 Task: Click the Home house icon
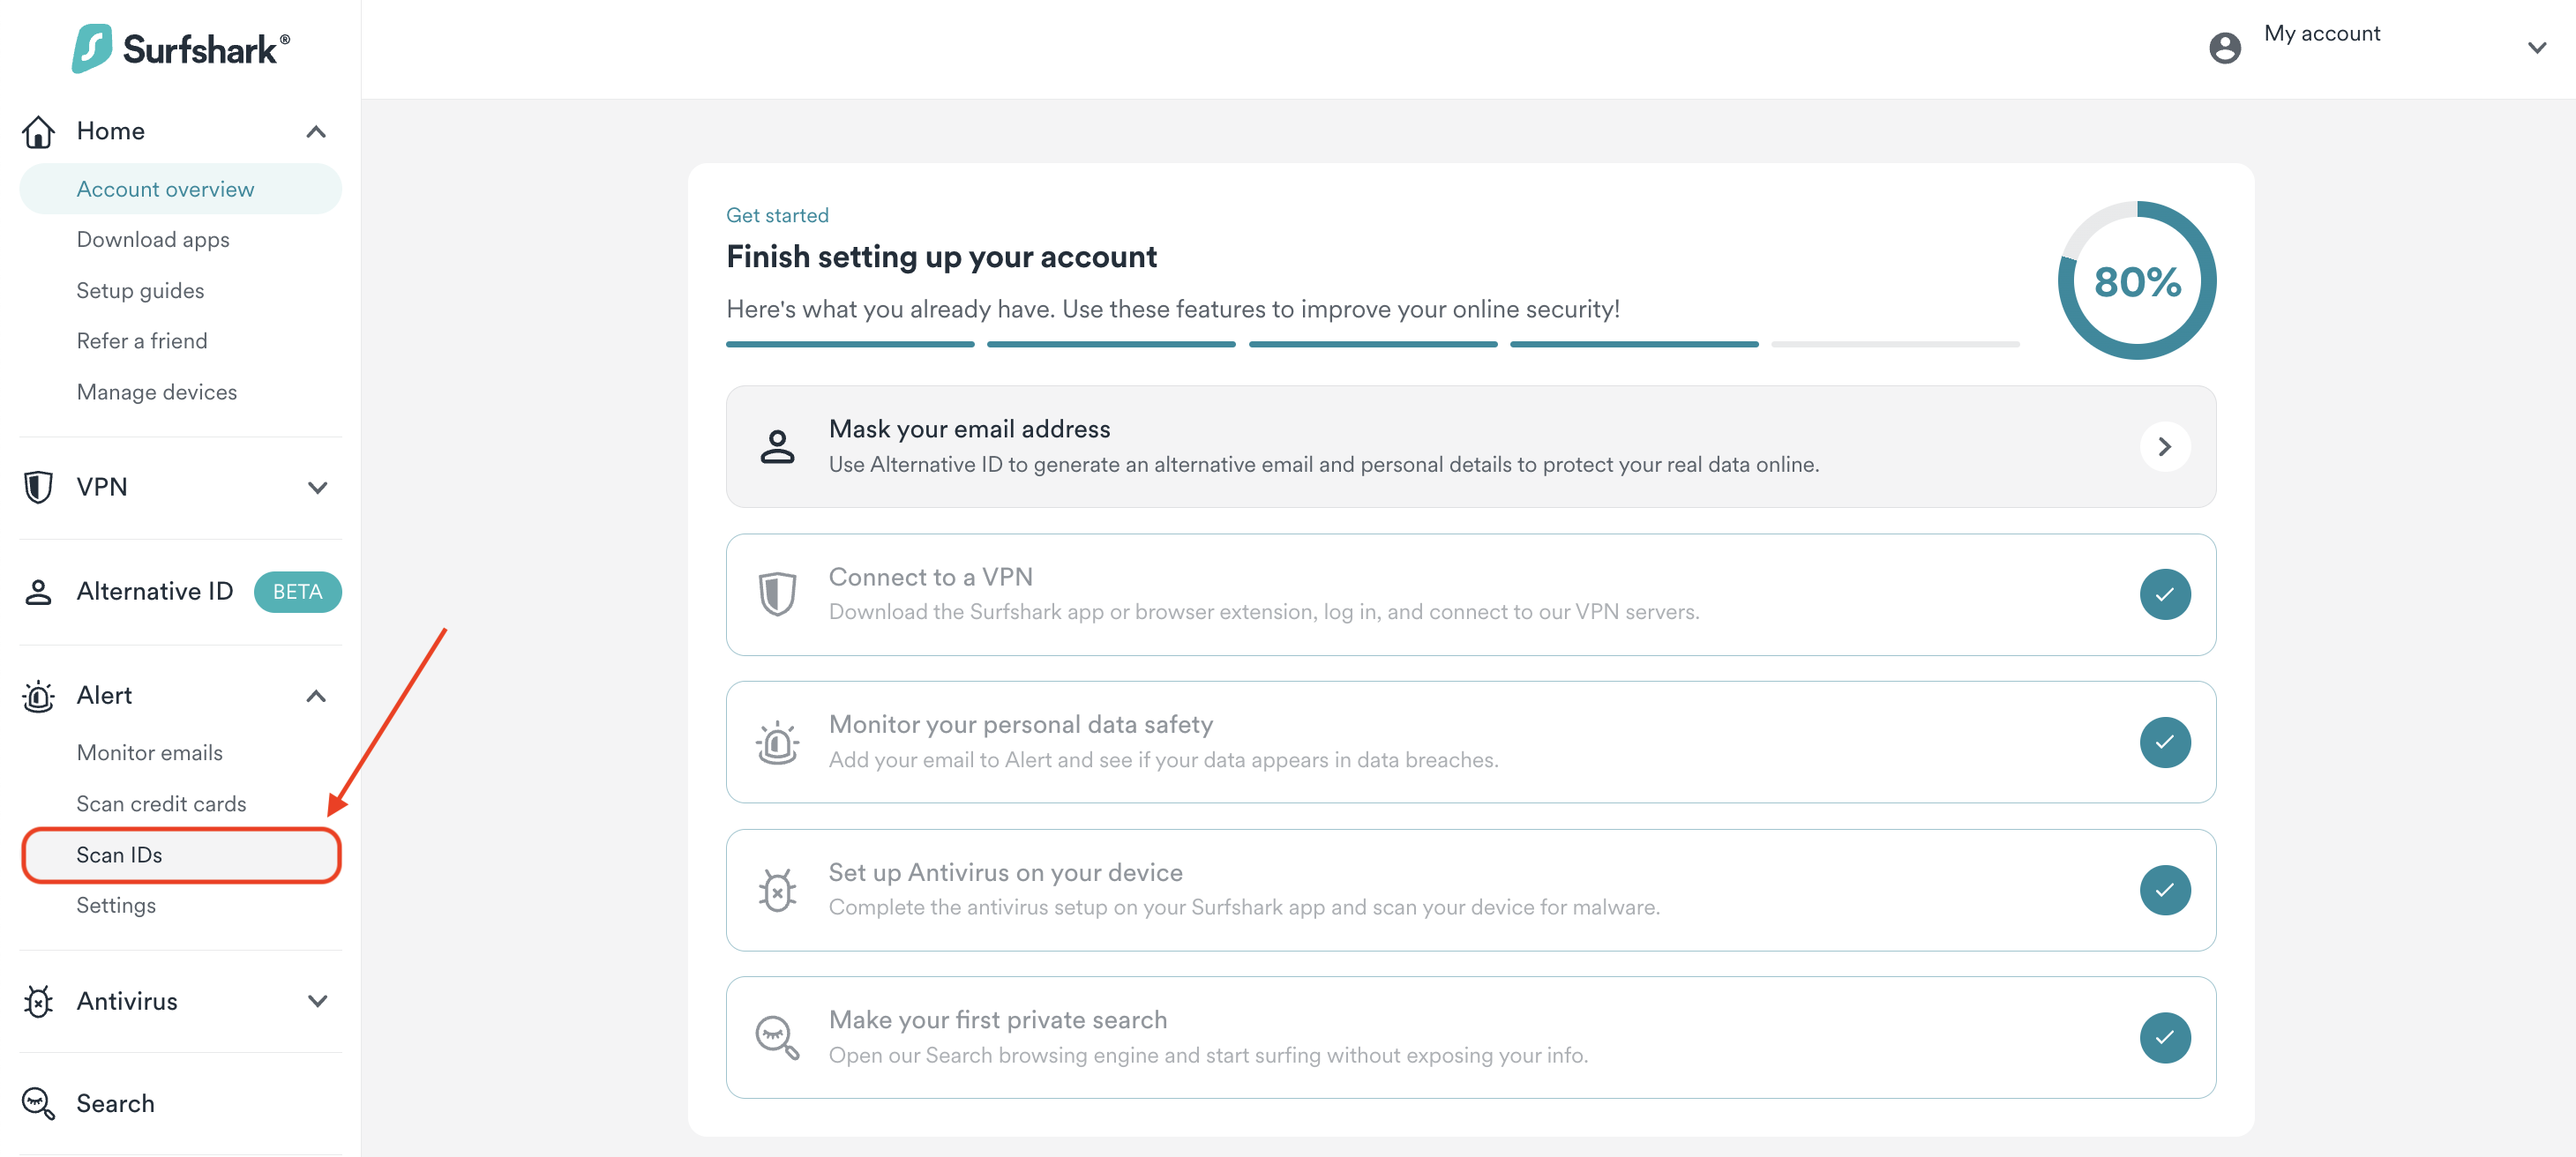38,131
